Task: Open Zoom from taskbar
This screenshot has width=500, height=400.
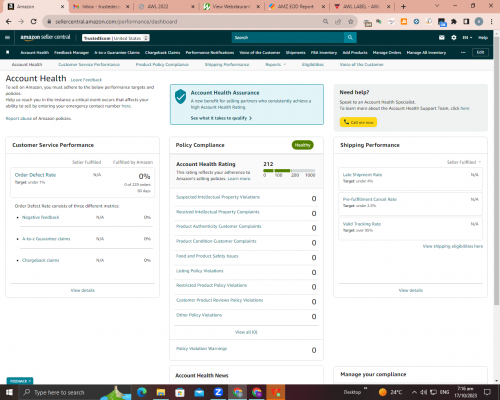Action: coord(218,392)
